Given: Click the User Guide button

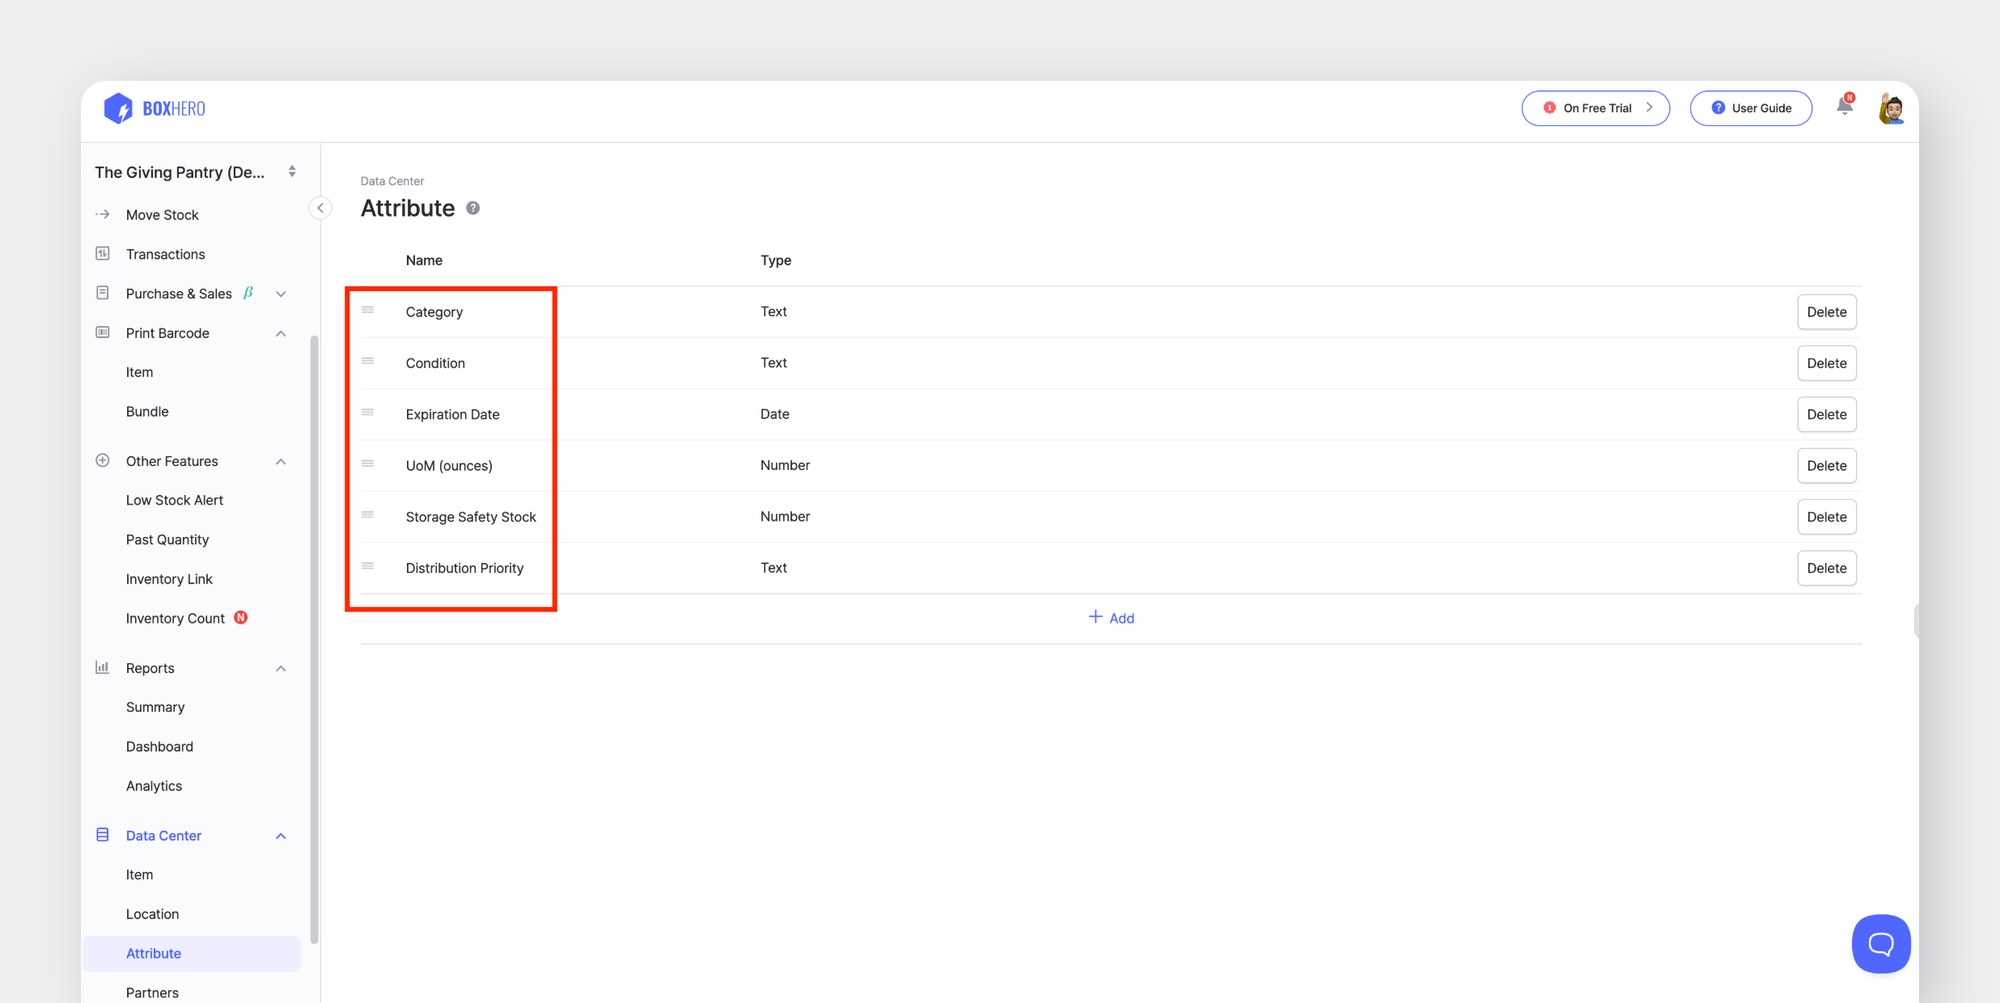Looking at the screenshot, I should click(1750, 107).
